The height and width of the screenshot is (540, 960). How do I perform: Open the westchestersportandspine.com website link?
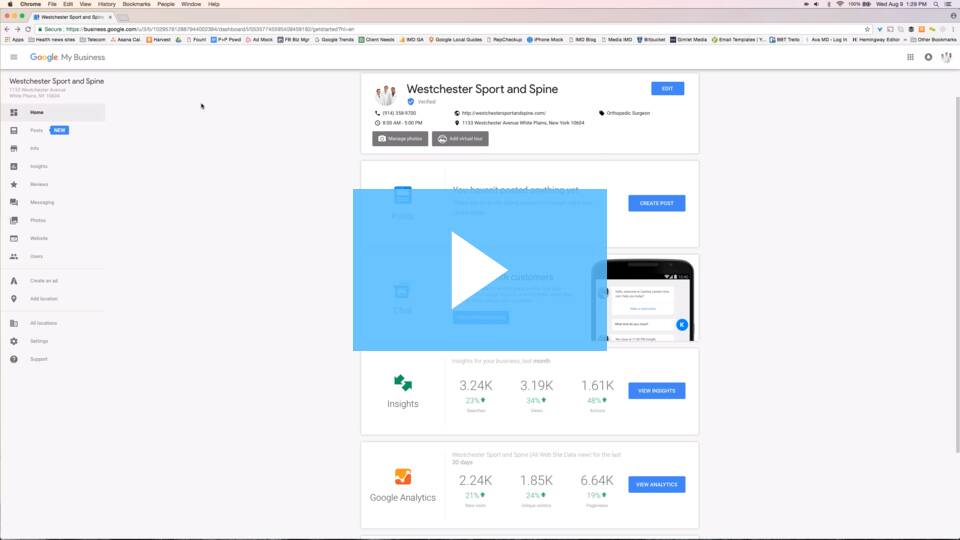503,113
